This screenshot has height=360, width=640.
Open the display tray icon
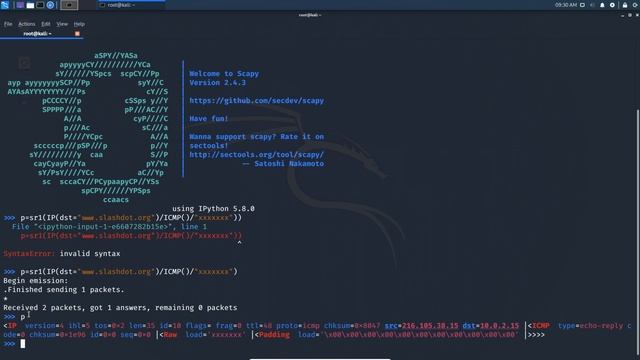tap(582, 5)
